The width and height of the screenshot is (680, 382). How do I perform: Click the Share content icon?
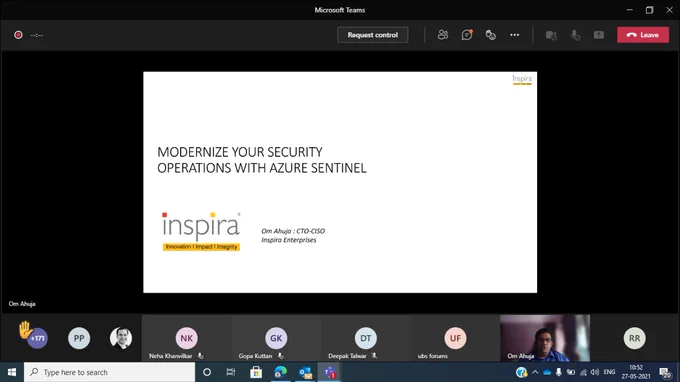click(599, 35)
